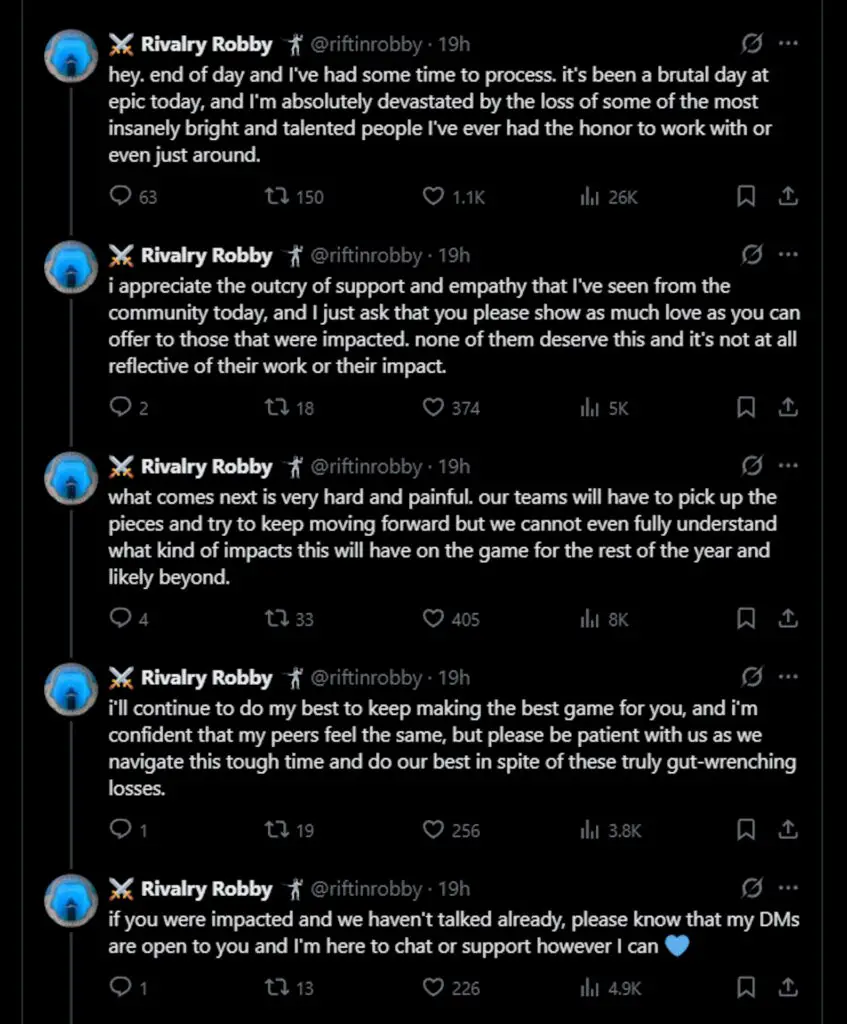
Task: Retweet the tweet about community support
Action: [x=276, y=408]
